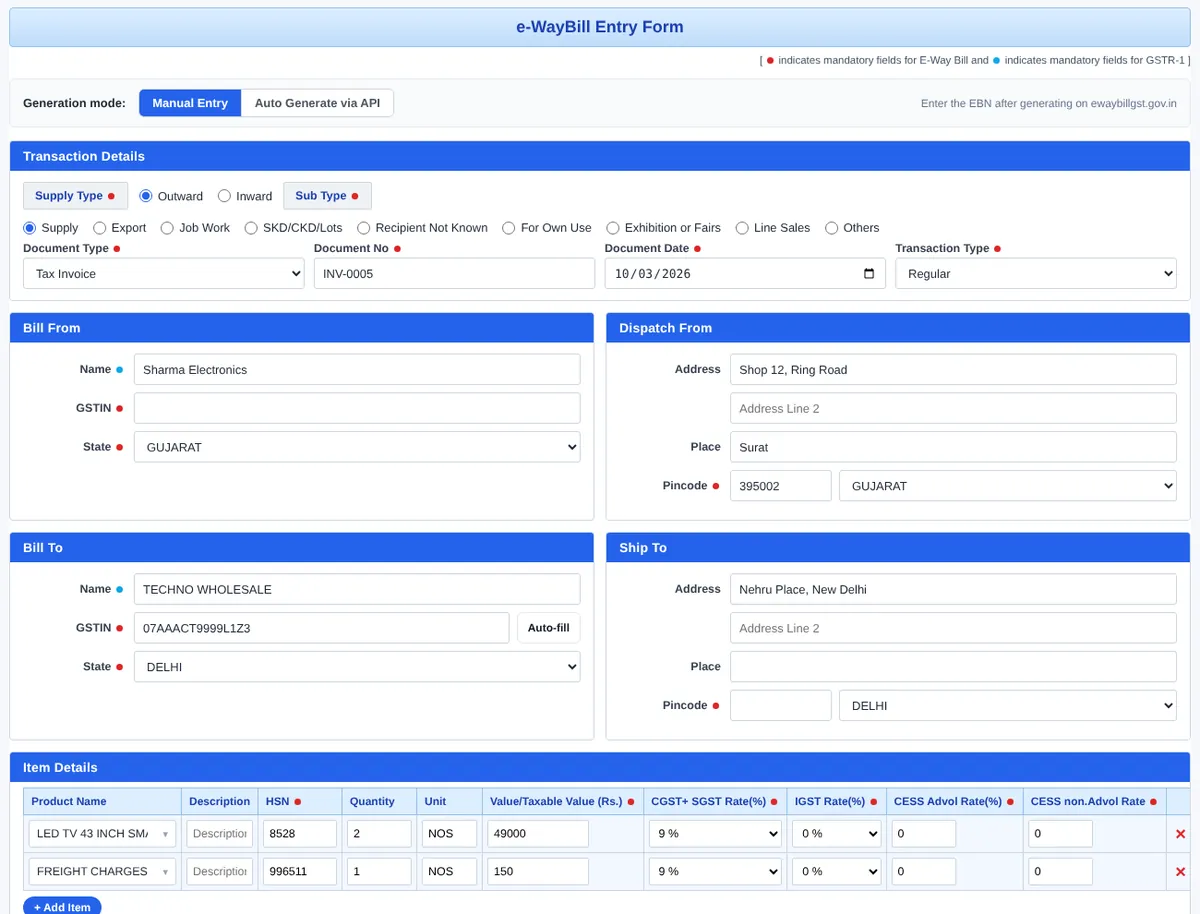Switch to Manual Entry generation mode
1200x914 pixels.
190,103
